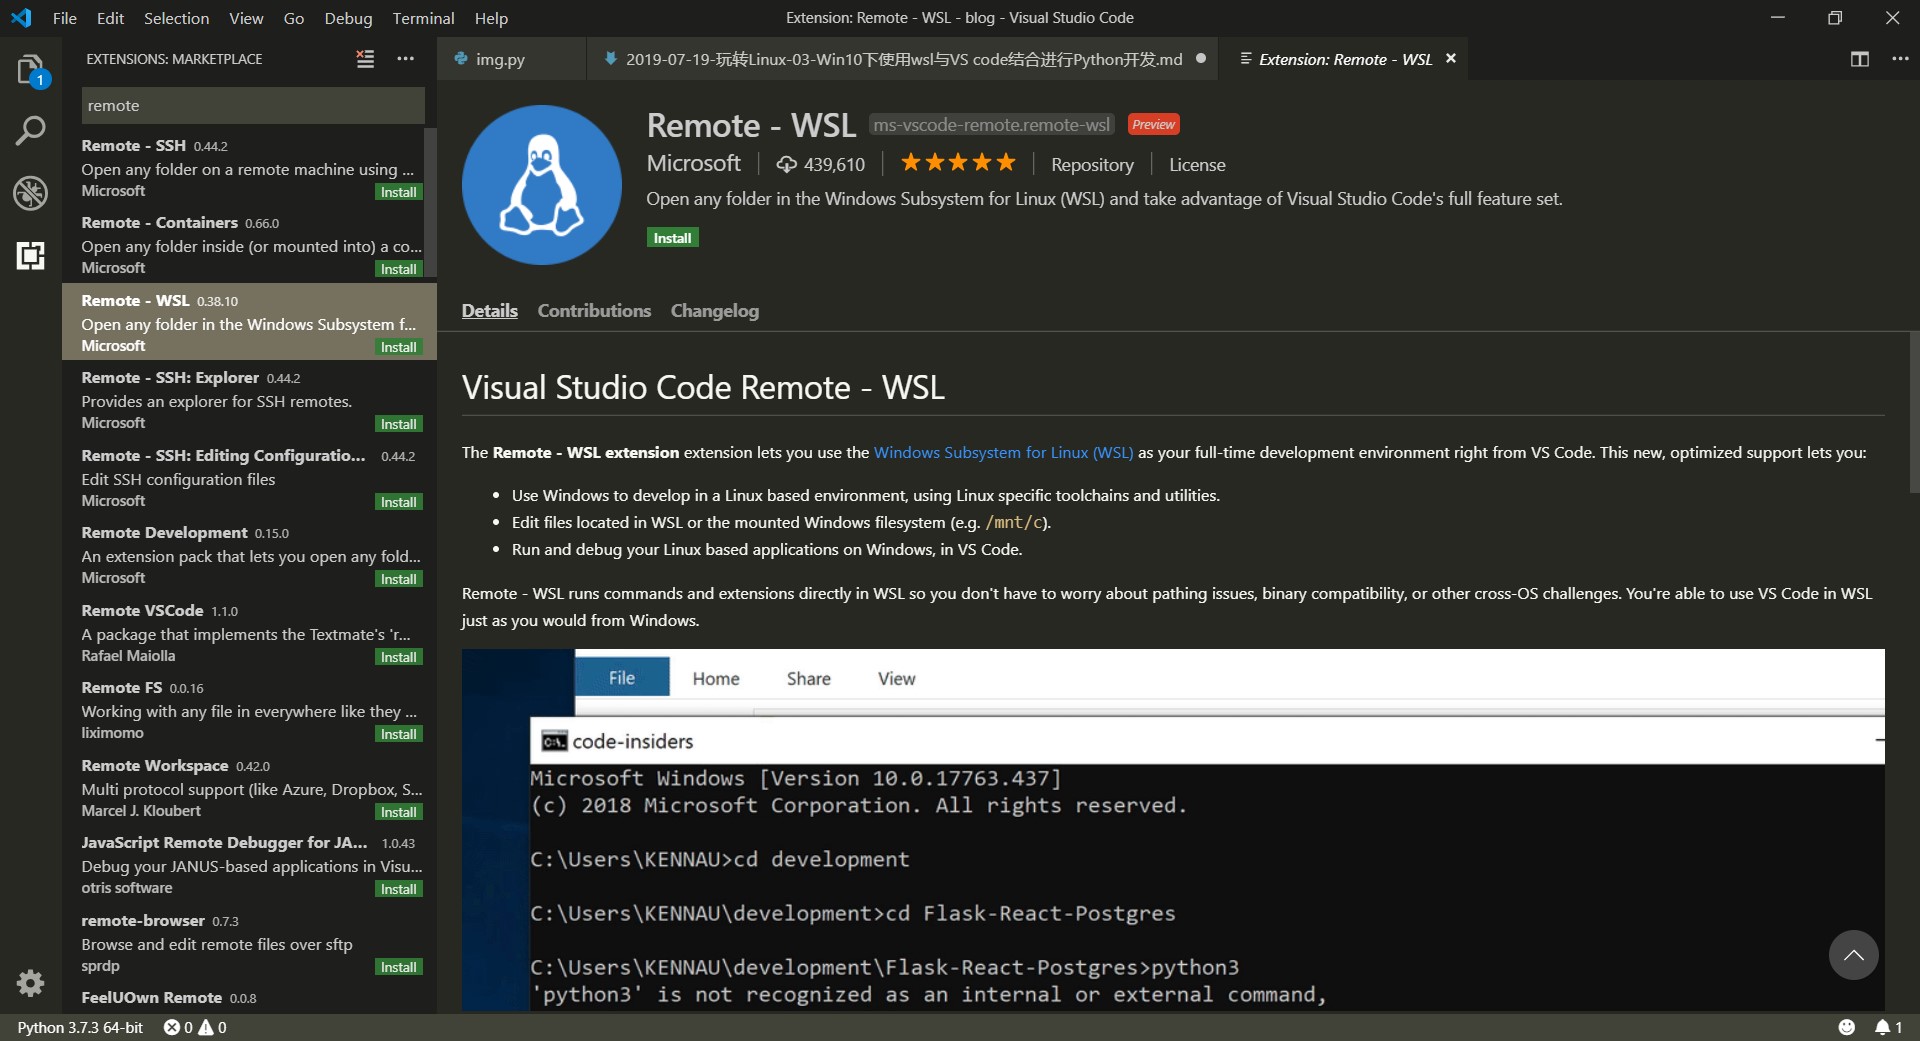Install remote-browser by sprdp
This screenshot has height=1041, width=1920.
[x=398, y=967]
